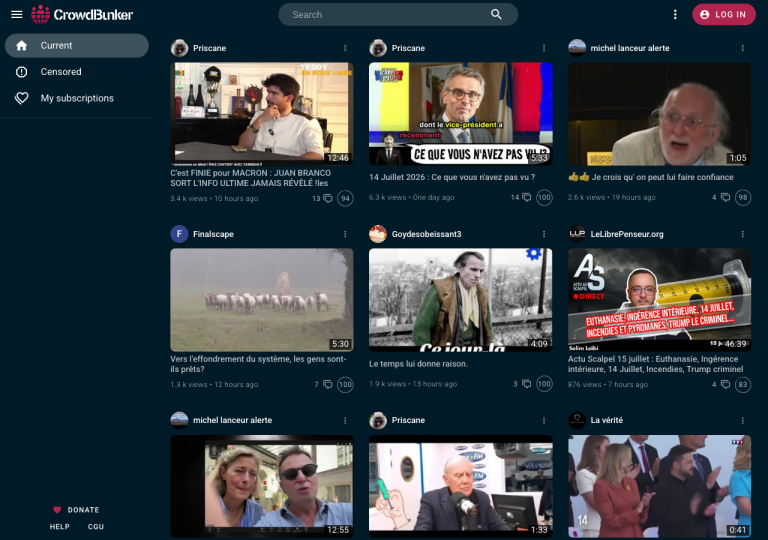The width and height of the screenshot is (768, 540).
Task: Open options menu for LeLibrePenseur.org card
Action: click(743, 234)
